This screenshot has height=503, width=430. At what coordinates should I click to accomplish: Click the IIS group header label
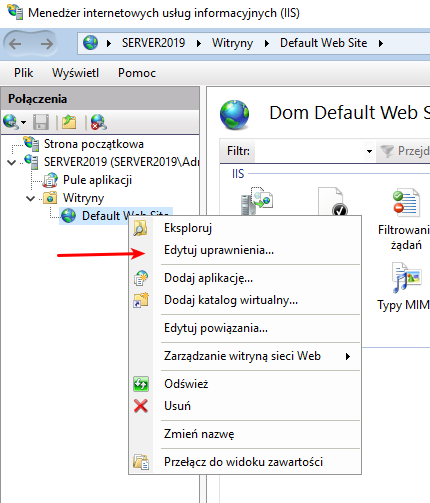pos(238,174)
